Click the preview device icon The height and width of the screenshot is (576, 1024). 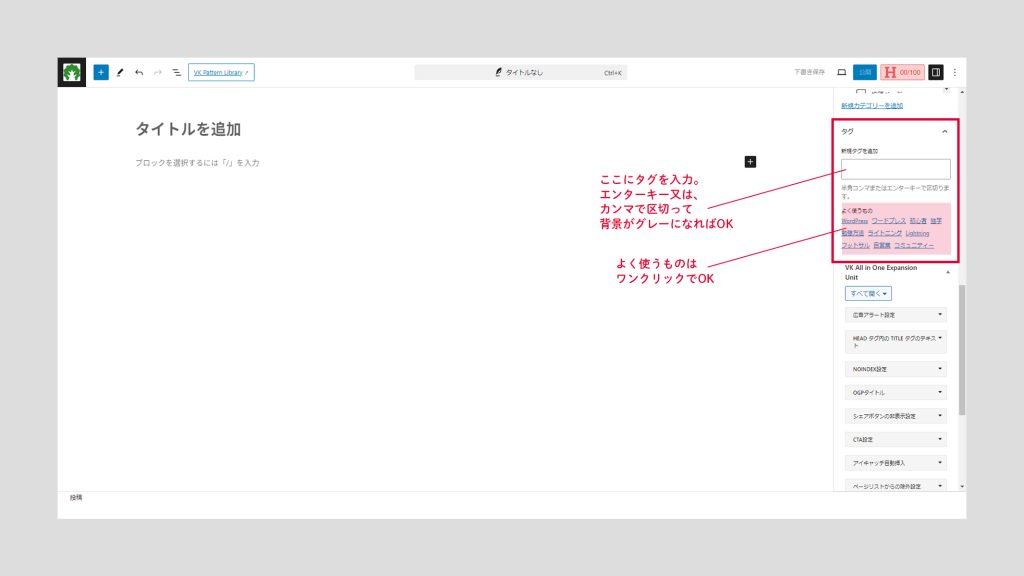click(841, 72)
